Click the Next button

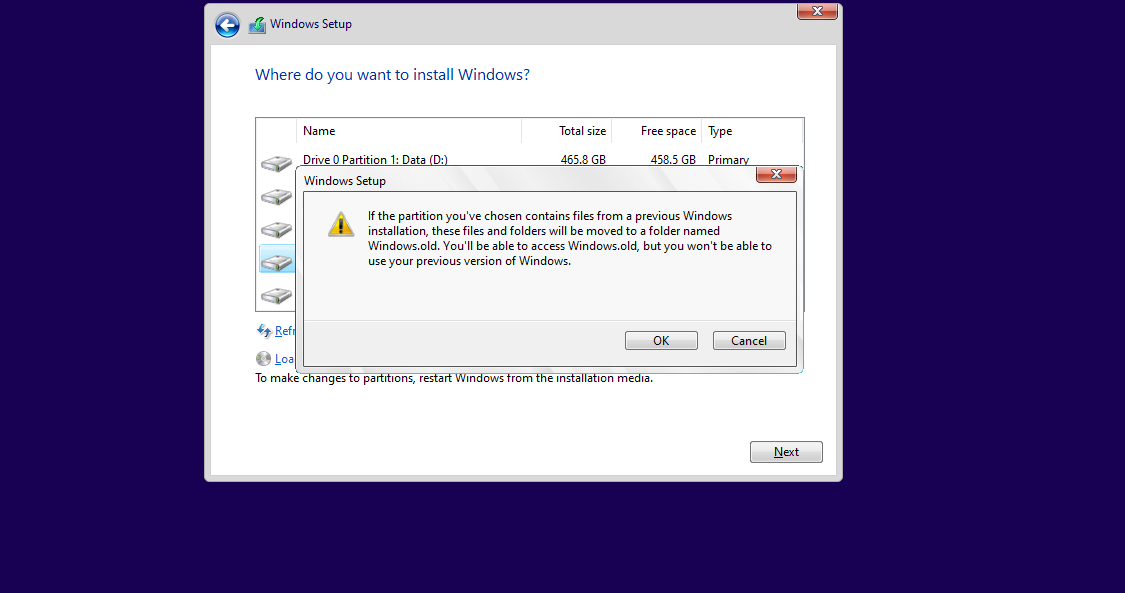[786, 452]
